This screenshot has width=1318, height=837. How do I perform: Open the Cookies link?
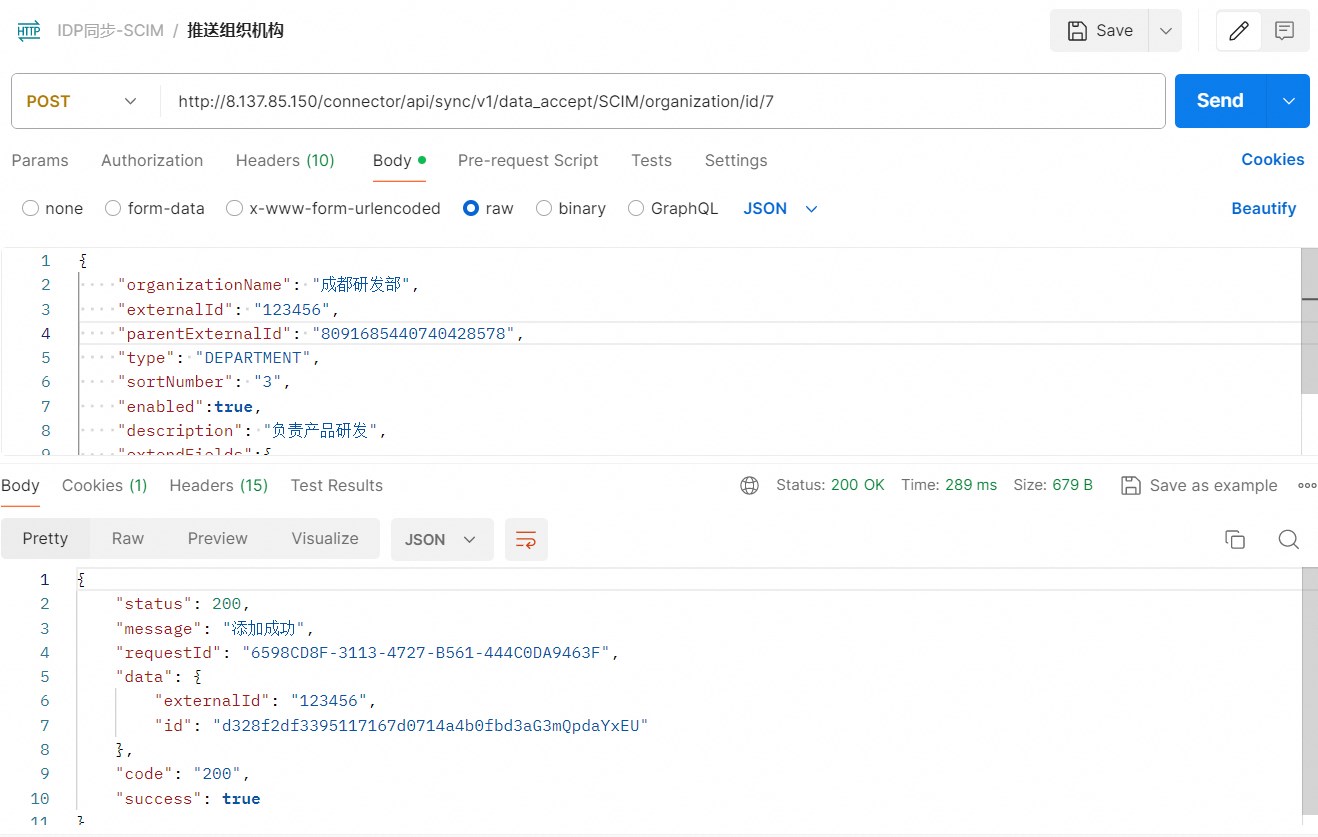click(1273, 160)
